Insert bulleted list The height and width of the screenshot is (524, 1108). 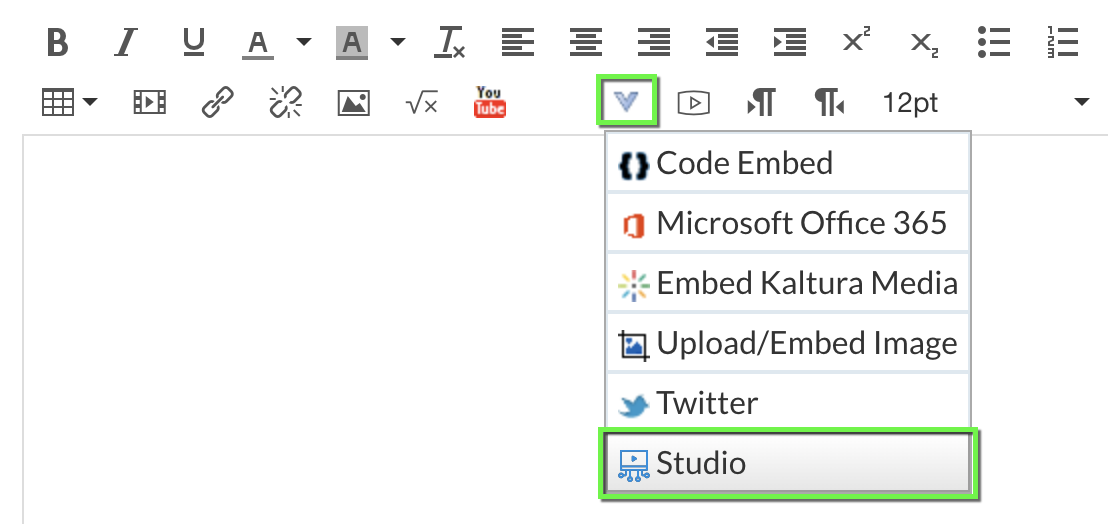[994, 43]
